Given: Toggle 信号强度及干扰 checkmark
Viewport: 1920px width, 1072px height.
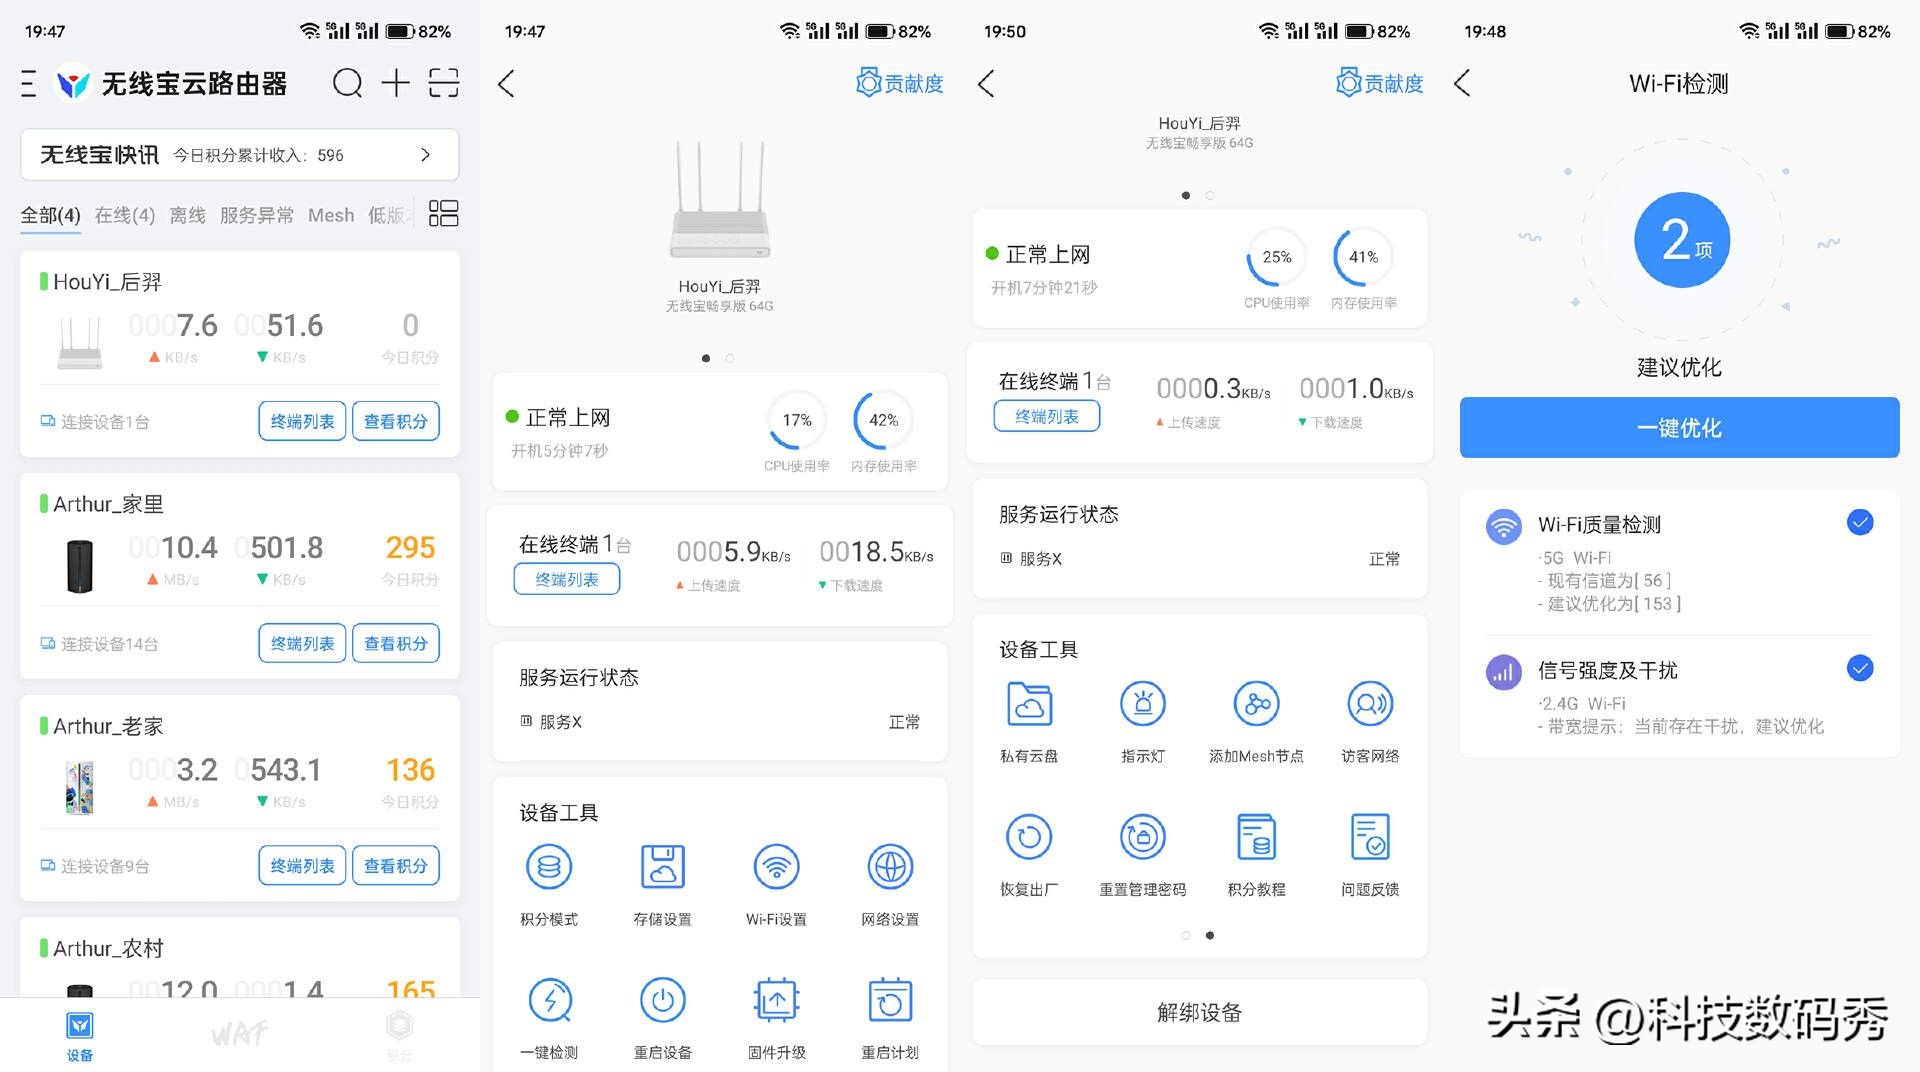Looking at the screenshot, I should tap(1860, 668).
